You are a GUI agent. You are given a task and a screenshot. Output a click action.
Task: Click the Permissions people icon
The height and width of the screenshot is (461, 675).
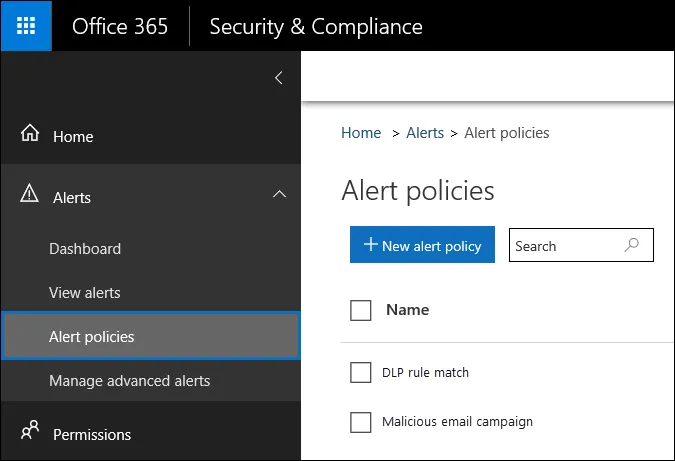(30, 430)
